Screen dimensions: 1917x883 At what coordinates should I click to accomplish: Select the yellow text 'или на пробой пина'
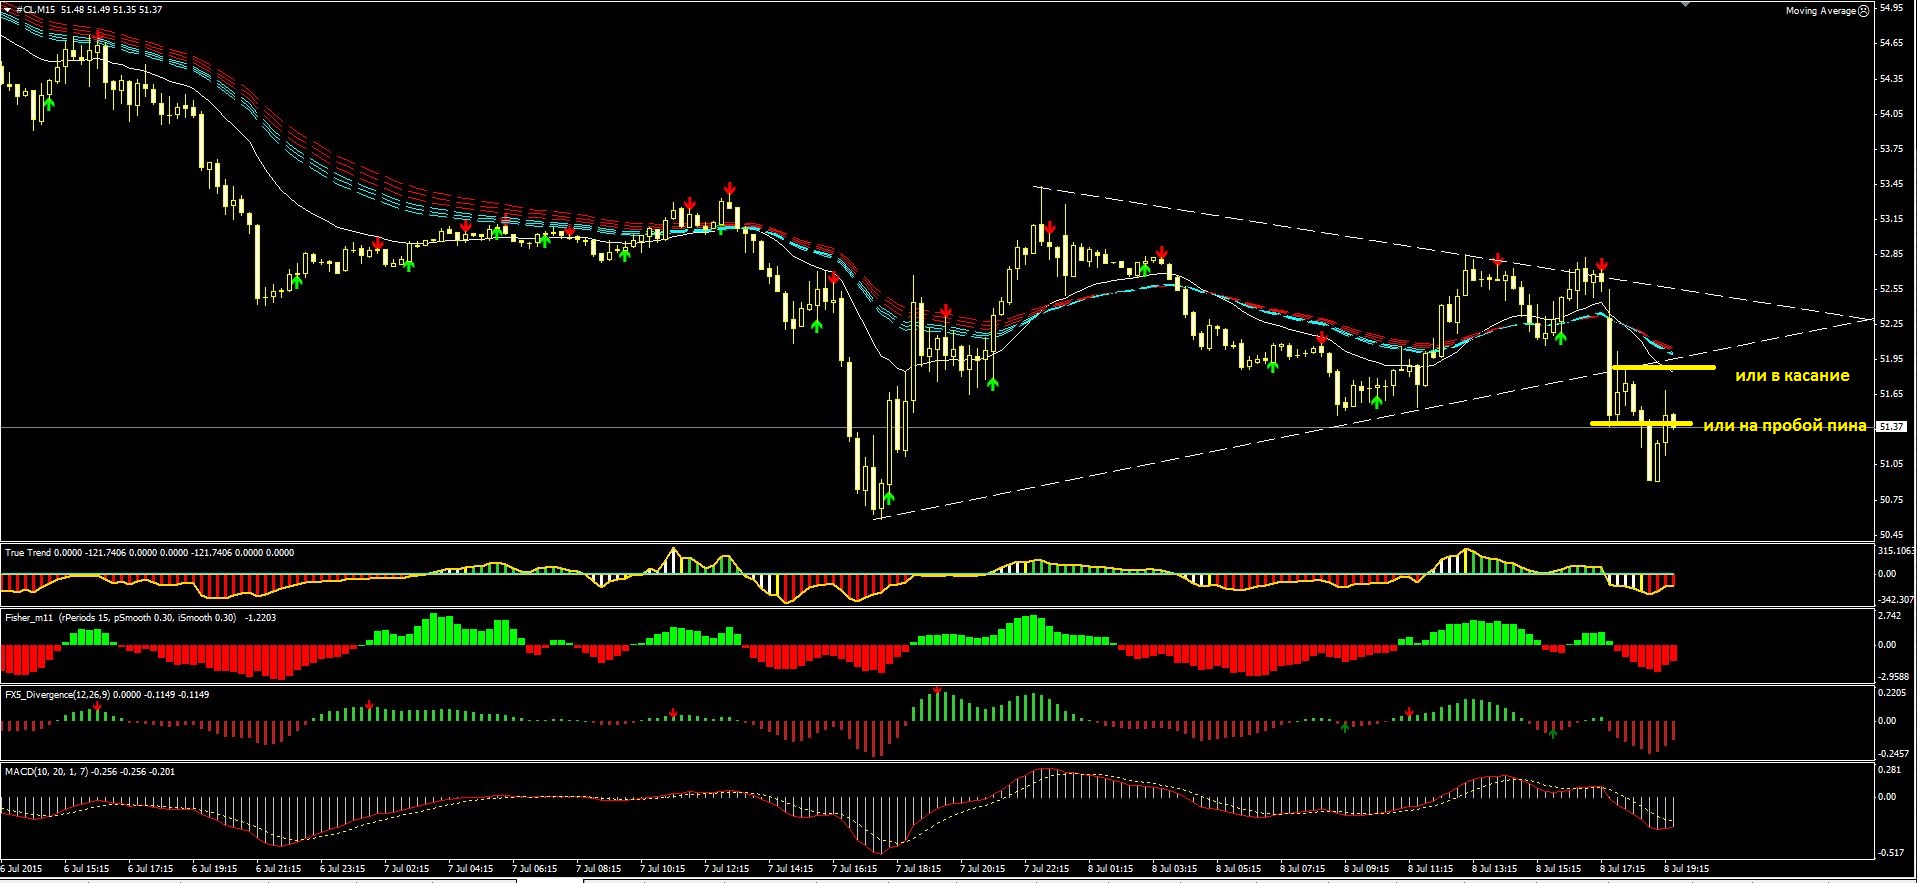[1784, 426]
